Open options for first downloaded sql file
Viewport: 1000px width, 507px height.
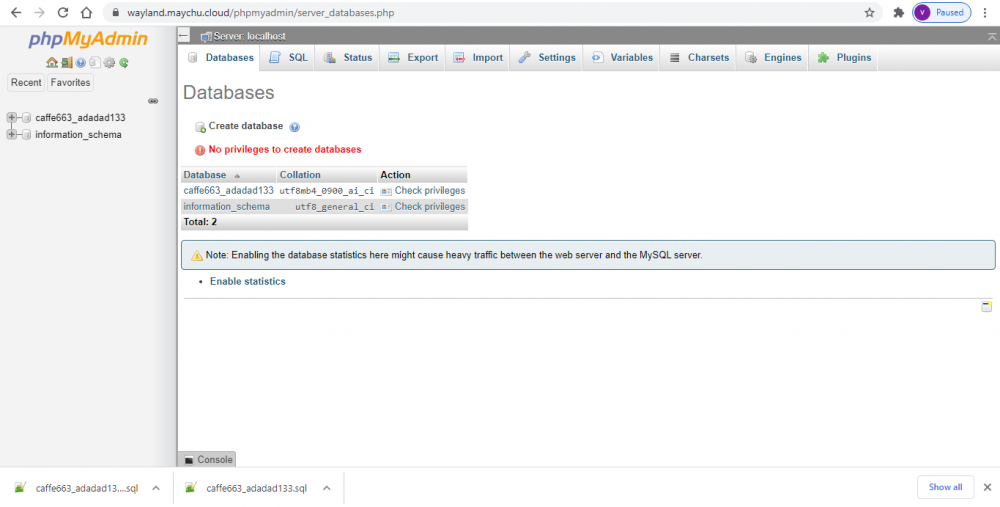click(156, 489)
